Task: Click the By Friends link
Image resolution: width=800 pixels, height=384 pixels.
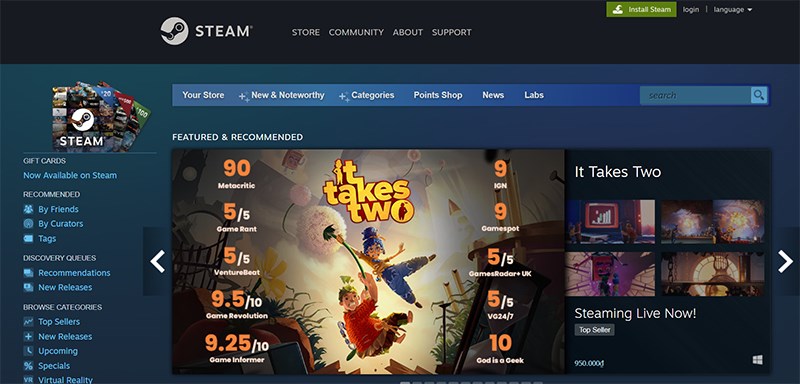Action: [x=58, y=209]
